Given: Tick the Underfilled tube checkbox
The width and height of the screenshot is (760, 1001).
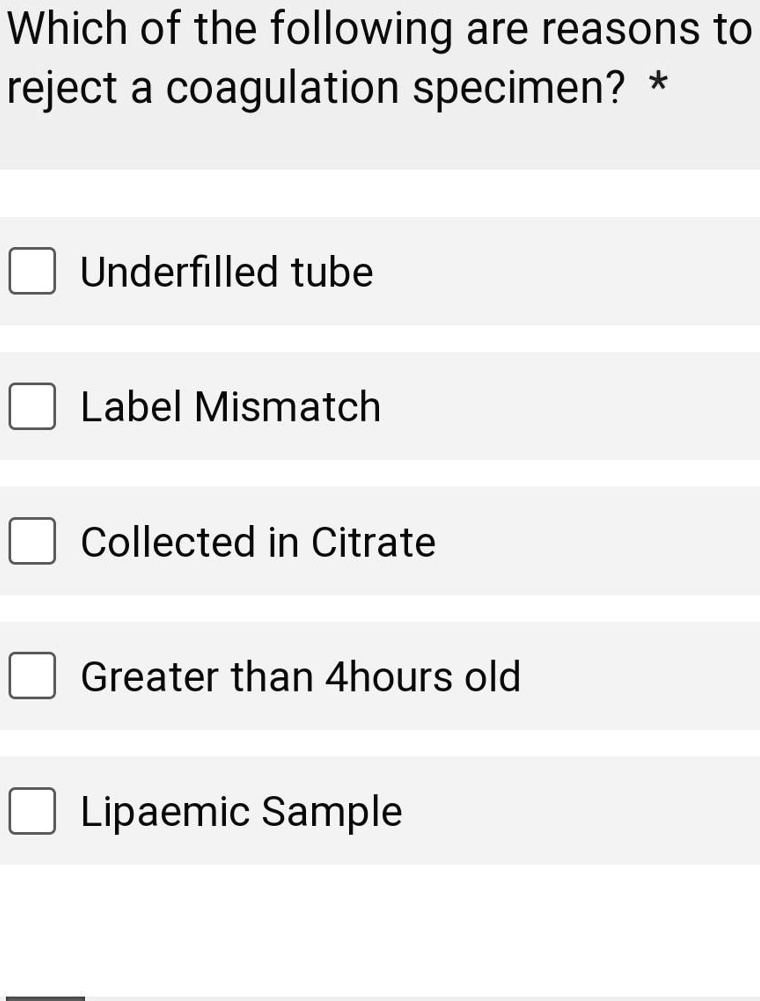Looking at the screenshot, I should 32,272.
